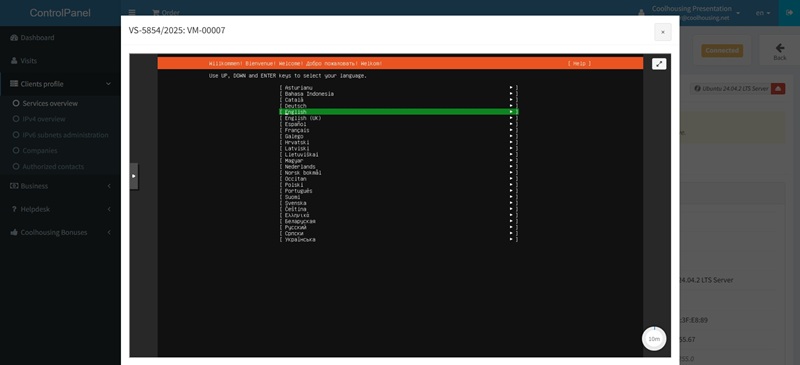800x365 pixels.
Task: Choose the highlighted English language
Action: (398, 112)
